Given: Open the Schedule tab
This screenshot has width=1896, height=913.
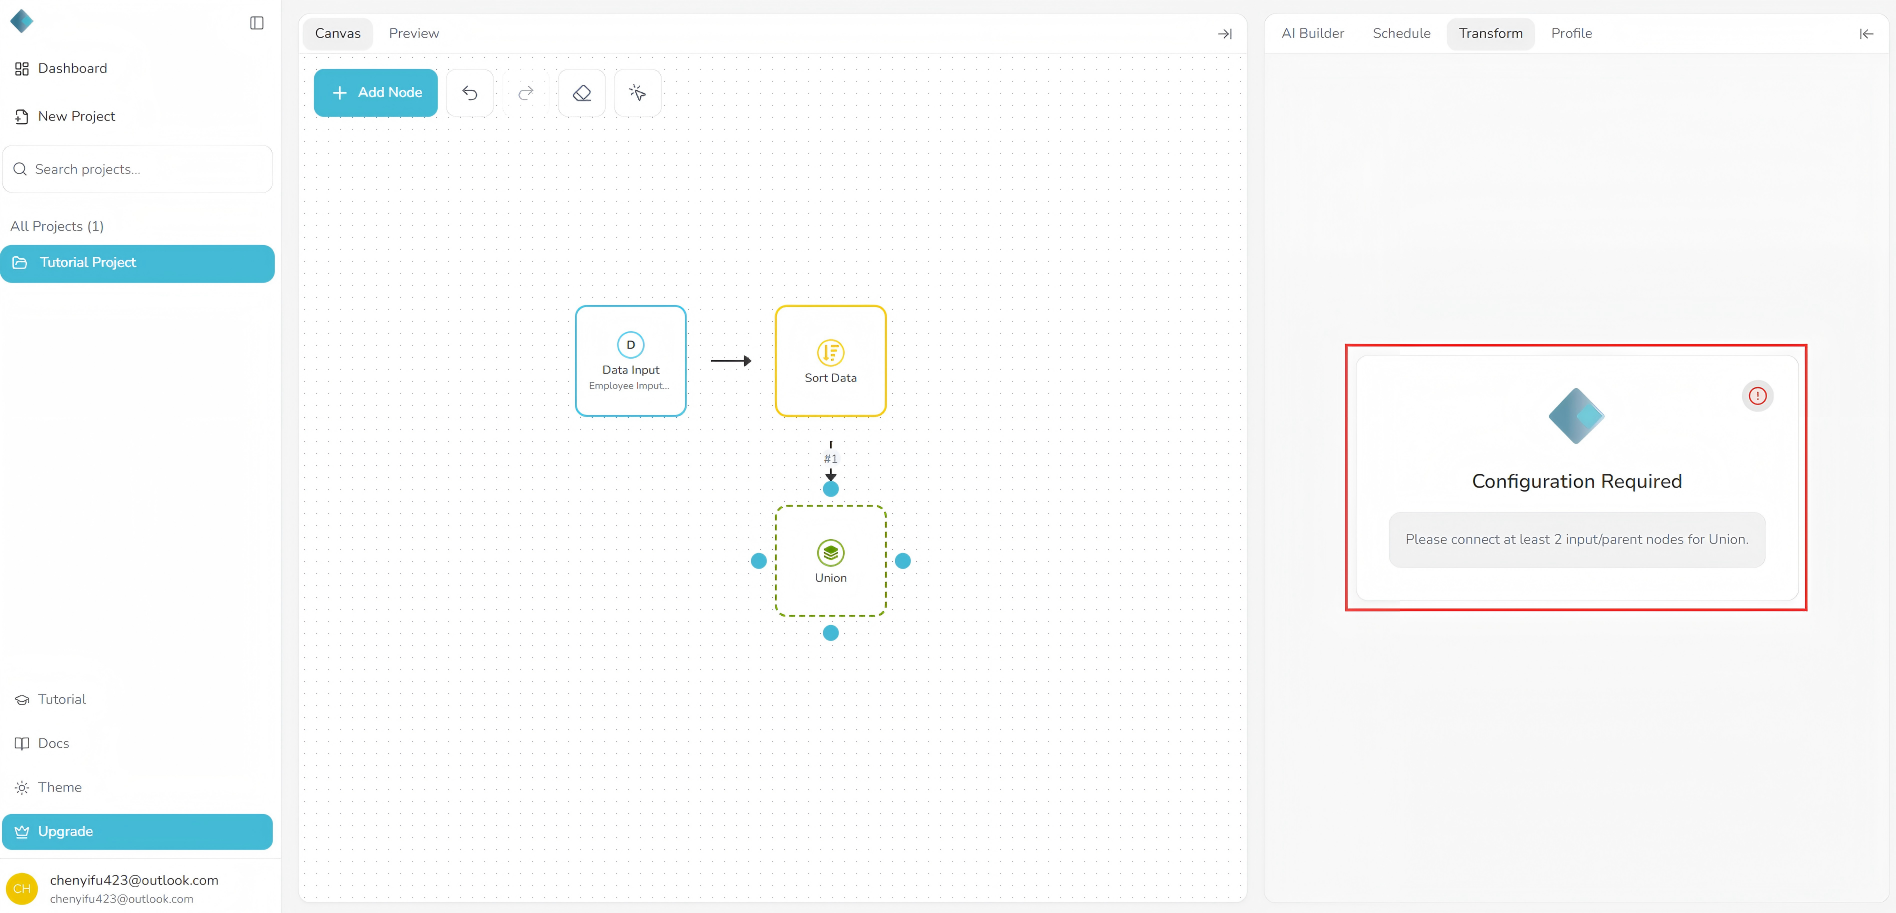Looking at the screenshot, I should [x=1401, y=34].
